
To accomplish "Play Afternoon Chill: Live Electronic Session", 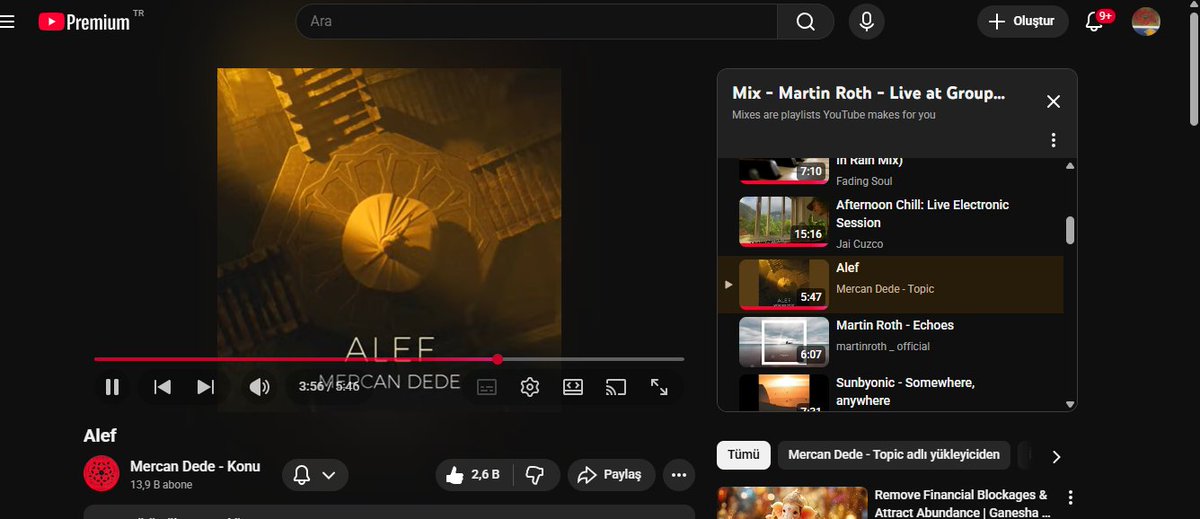I will 922,214.
